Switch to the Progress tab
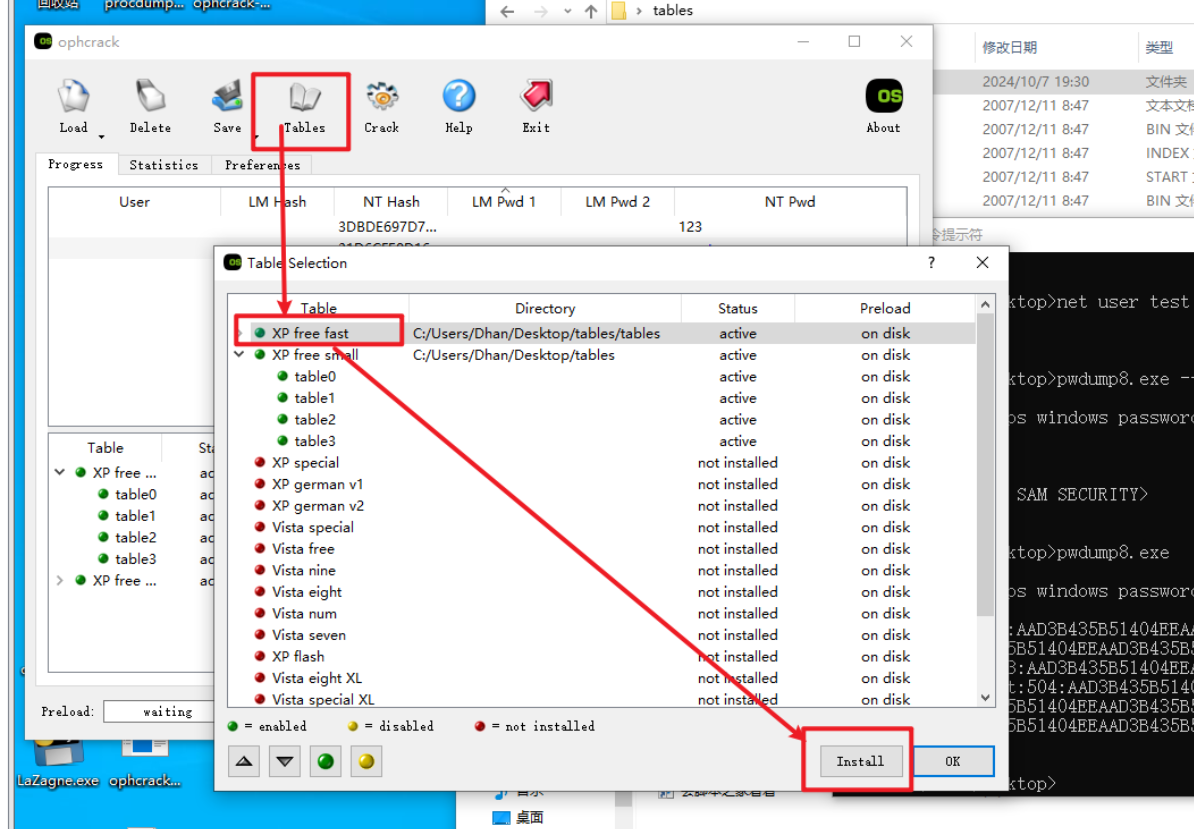This screenshot has height=829, width=1194. tap(75, 164)
